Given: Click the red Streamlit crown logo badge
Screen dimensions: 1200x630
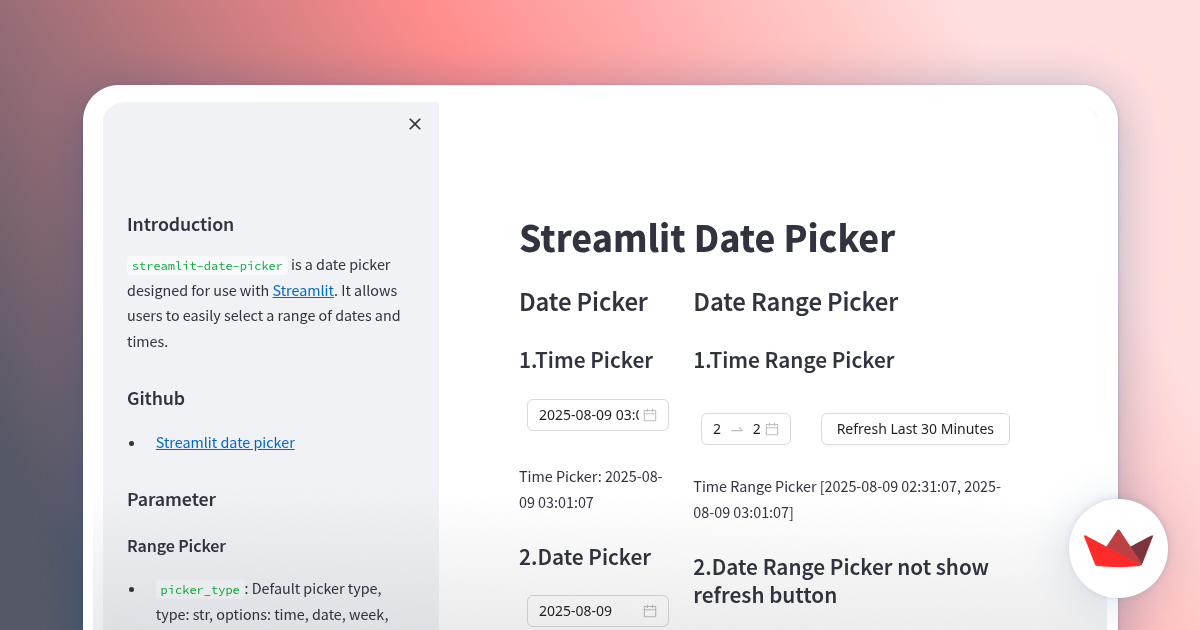Looking at the screenshot, I should click(x=1118, y=548).
